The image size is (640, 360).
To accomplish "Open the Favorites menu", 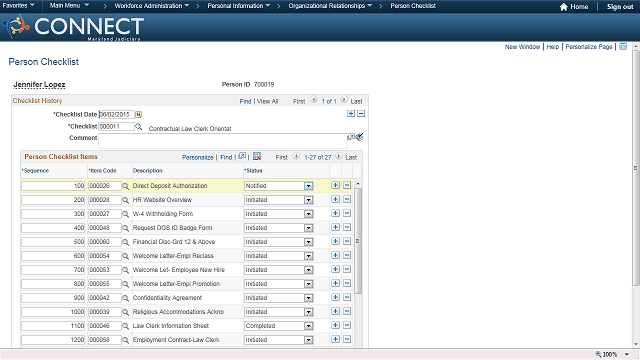I will pyautogui.click(x=18, y=6).
